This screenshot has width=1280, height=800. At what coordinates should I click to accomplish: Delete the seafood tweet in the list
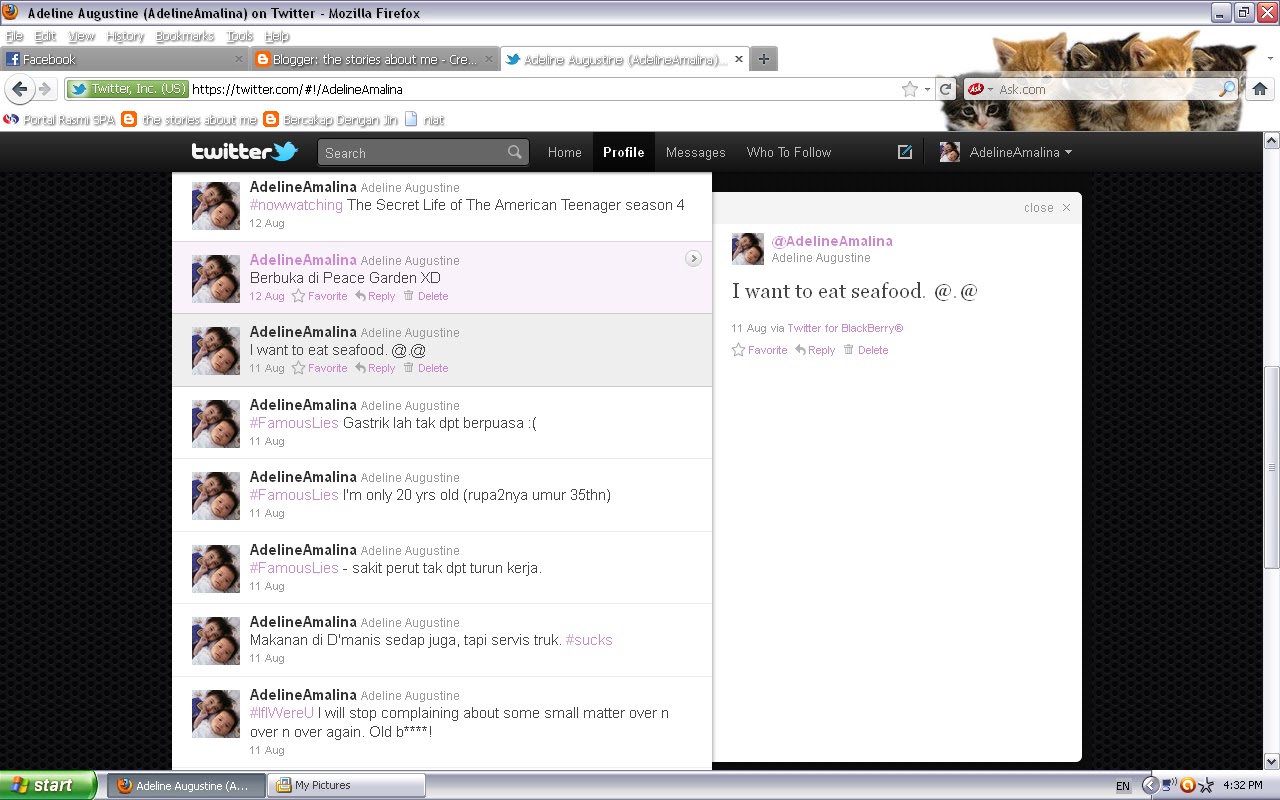(x=426, y=368)
